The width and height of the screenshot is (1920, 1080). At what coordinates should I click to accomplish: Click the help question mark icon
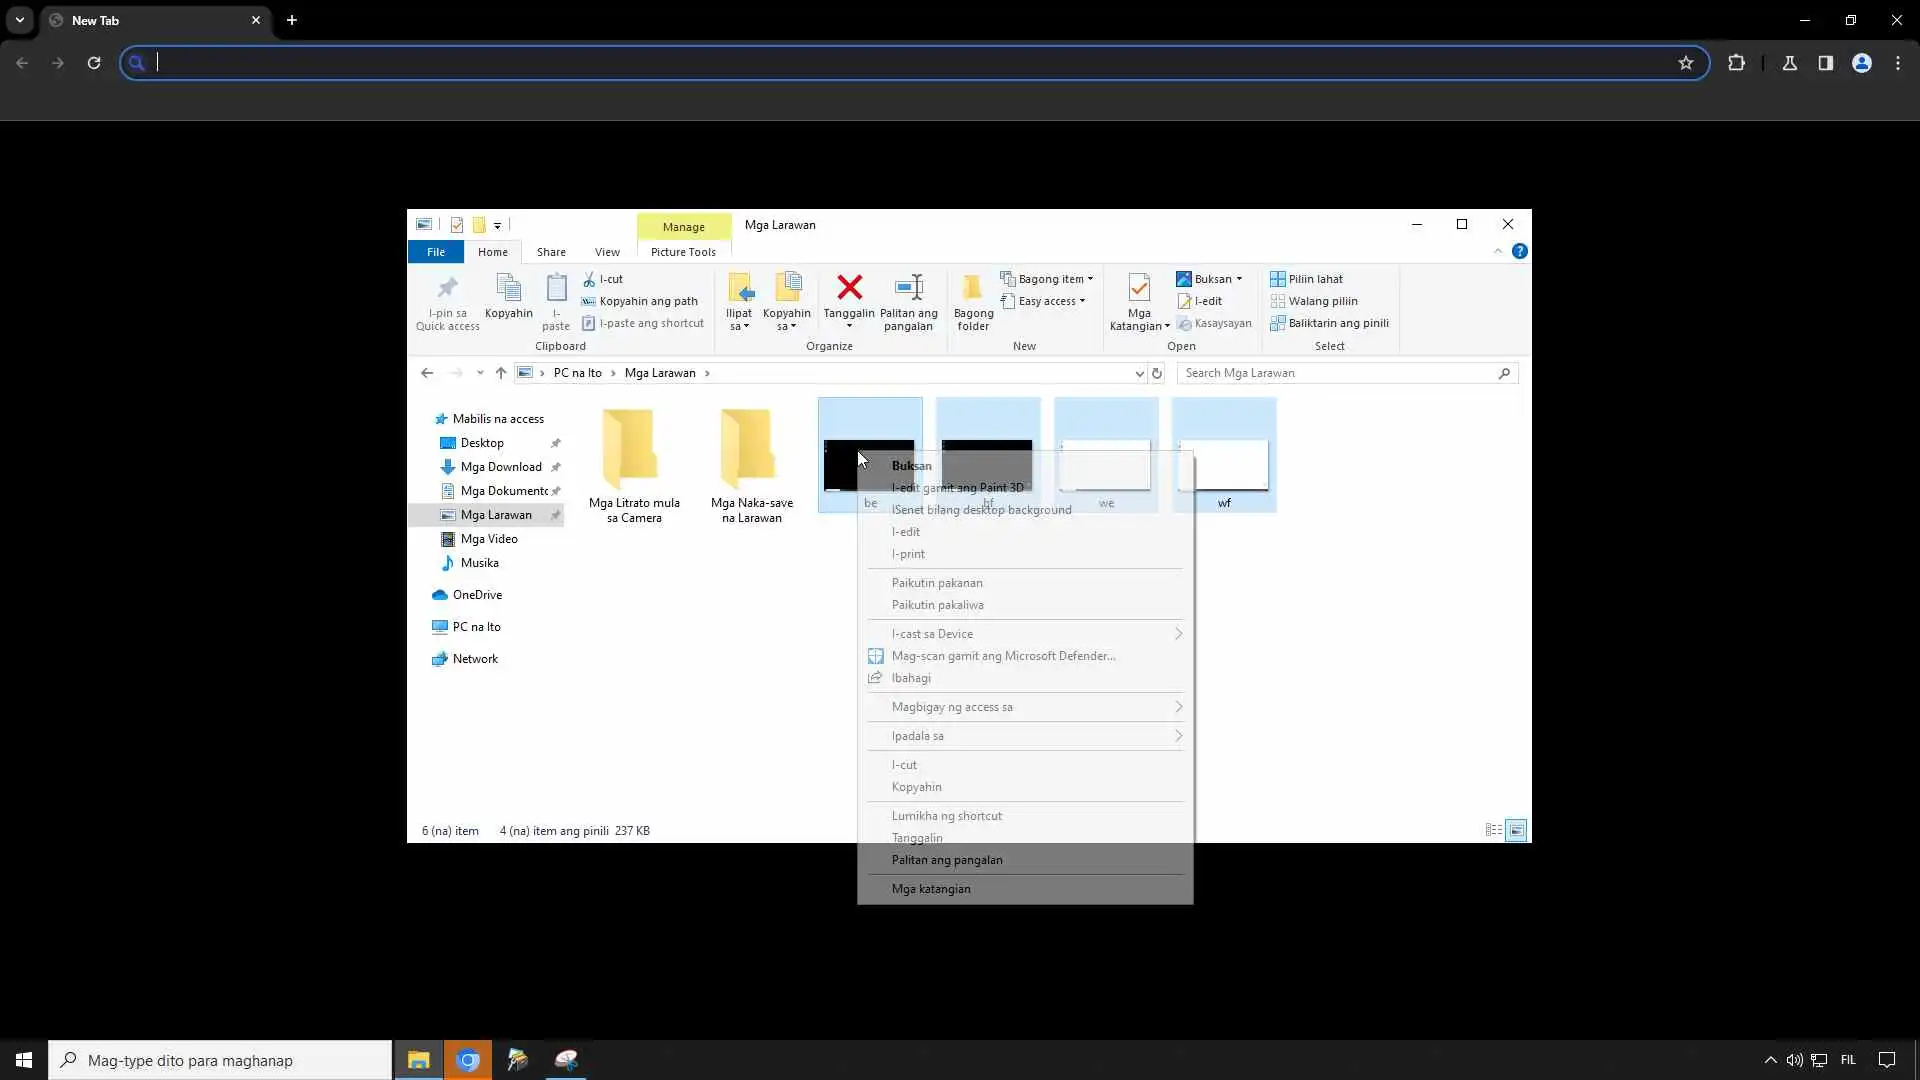(x=1519, y=251)
